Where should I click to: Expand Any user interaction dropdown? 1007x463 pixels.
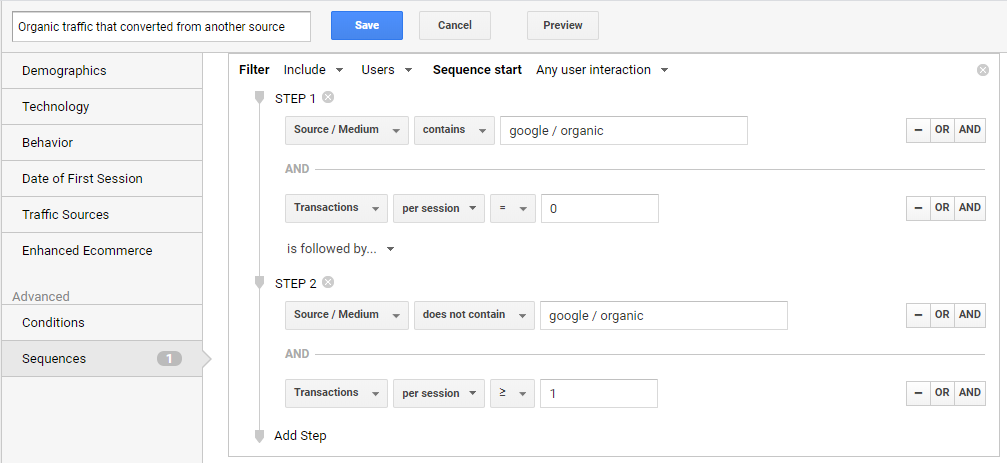tap(602, 70)
